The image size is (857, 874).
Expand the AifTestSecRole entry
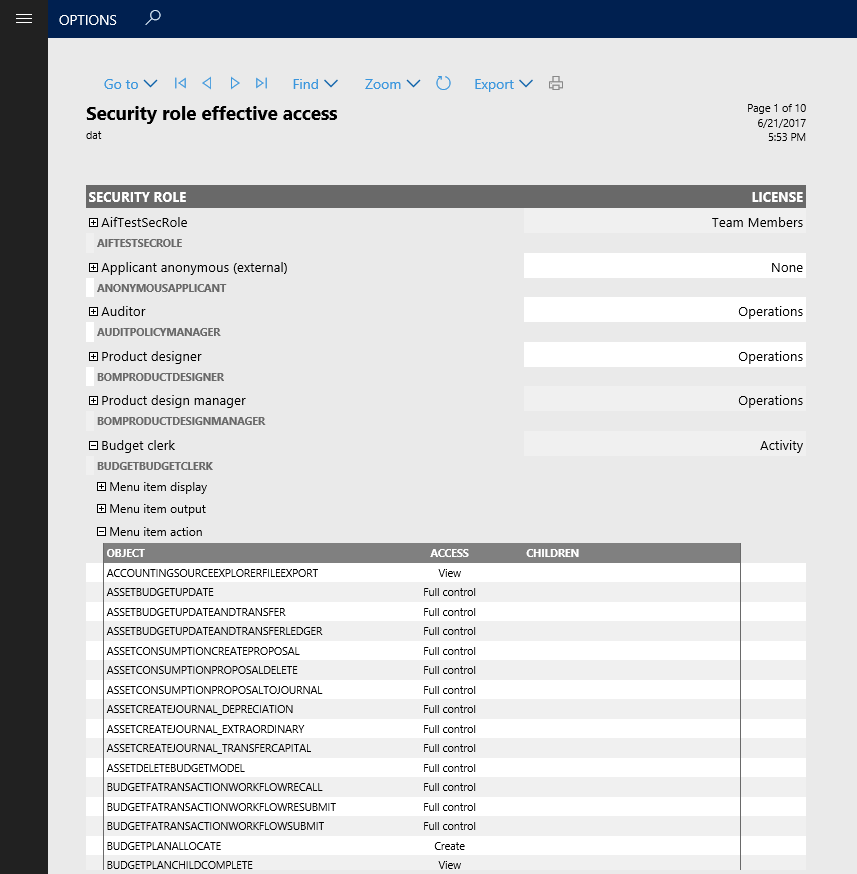point(92,222)
